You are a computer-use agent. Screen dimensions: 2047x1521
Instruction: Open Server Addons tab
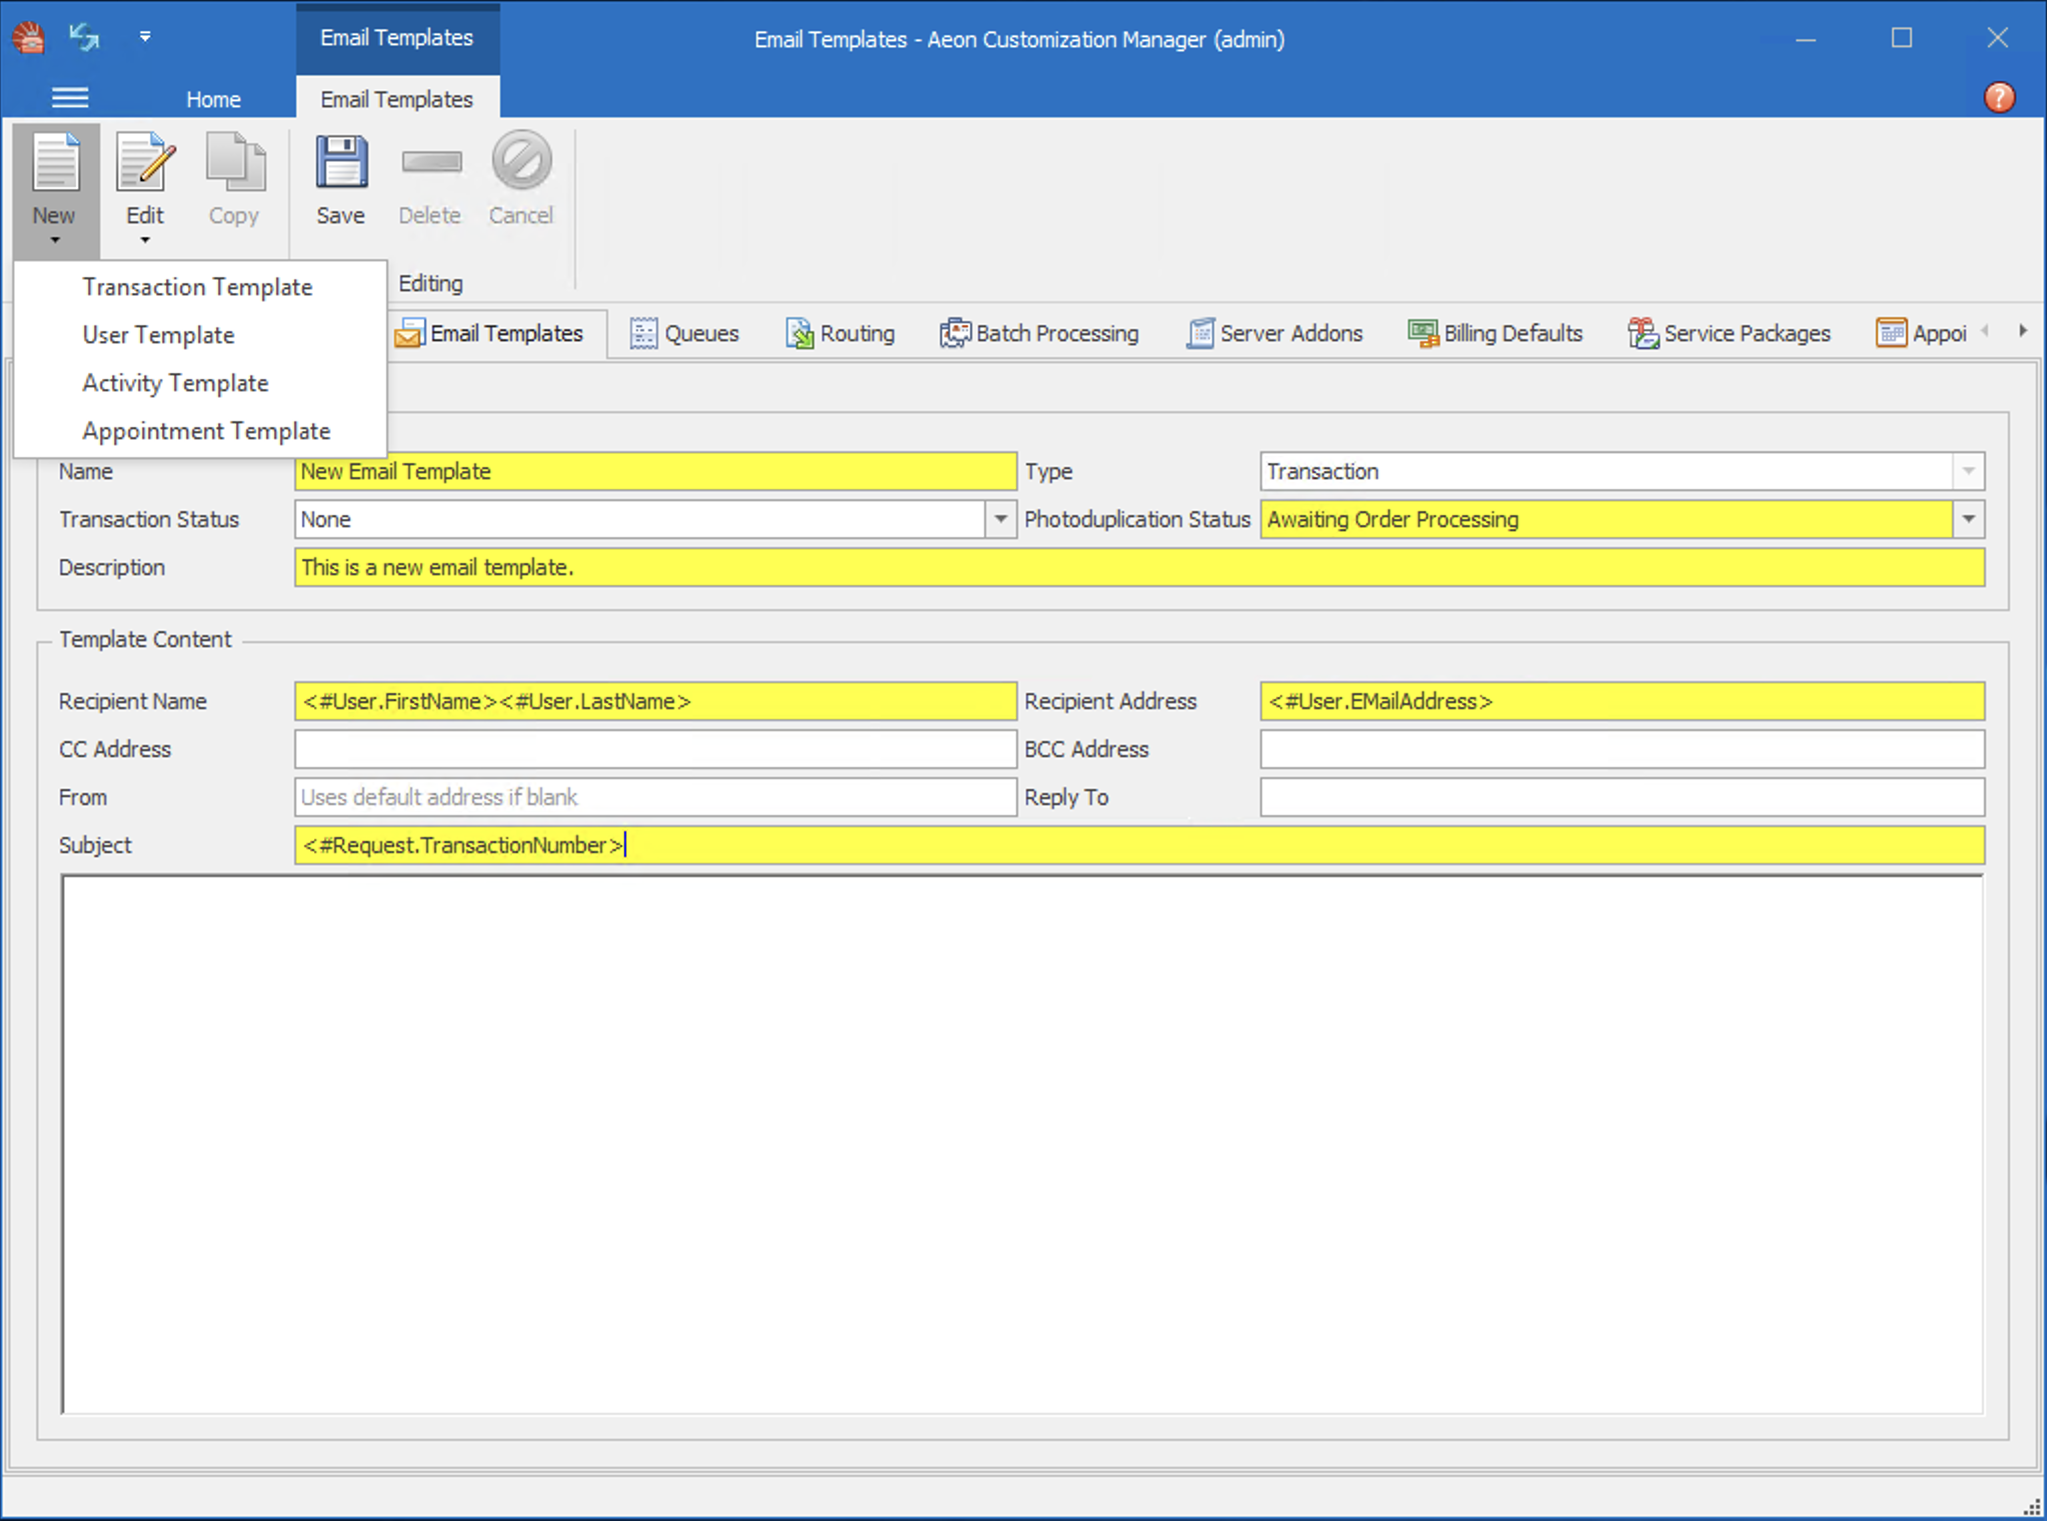[x=1275, y=333]
